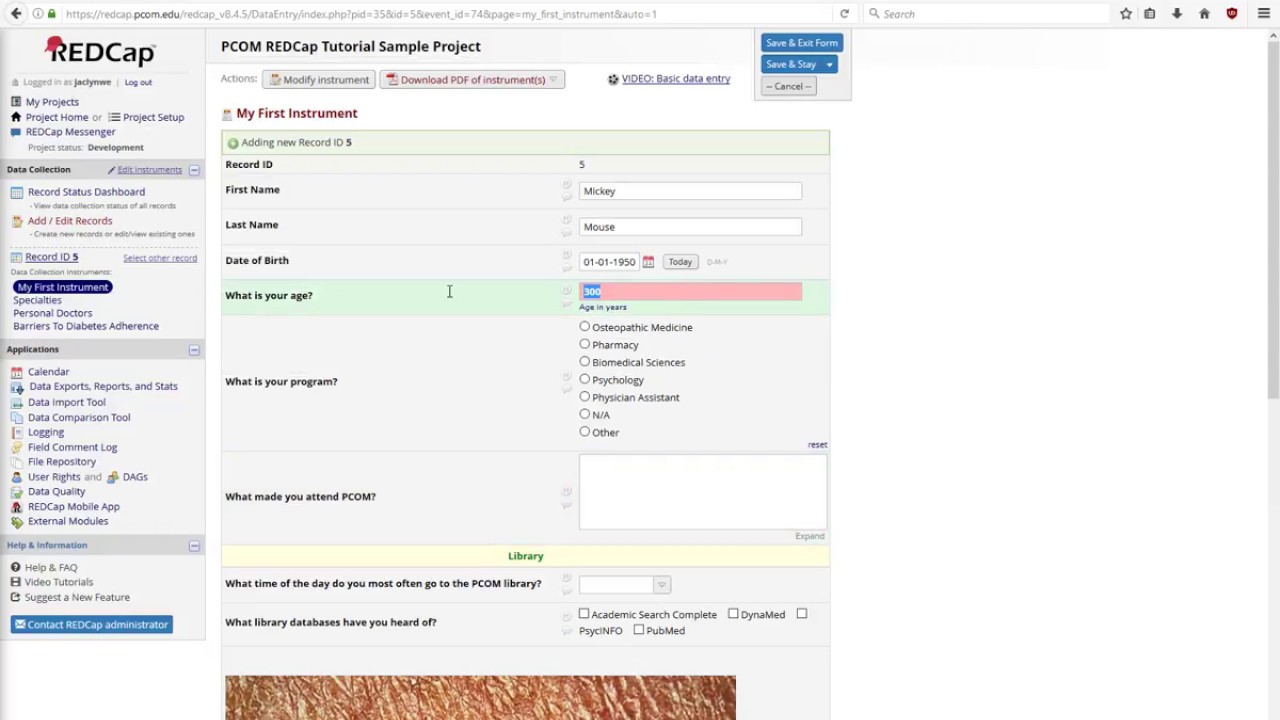1280x720 pixels.
Task: Click Expand link below PCOM textarea
Action: coord(809,536)
